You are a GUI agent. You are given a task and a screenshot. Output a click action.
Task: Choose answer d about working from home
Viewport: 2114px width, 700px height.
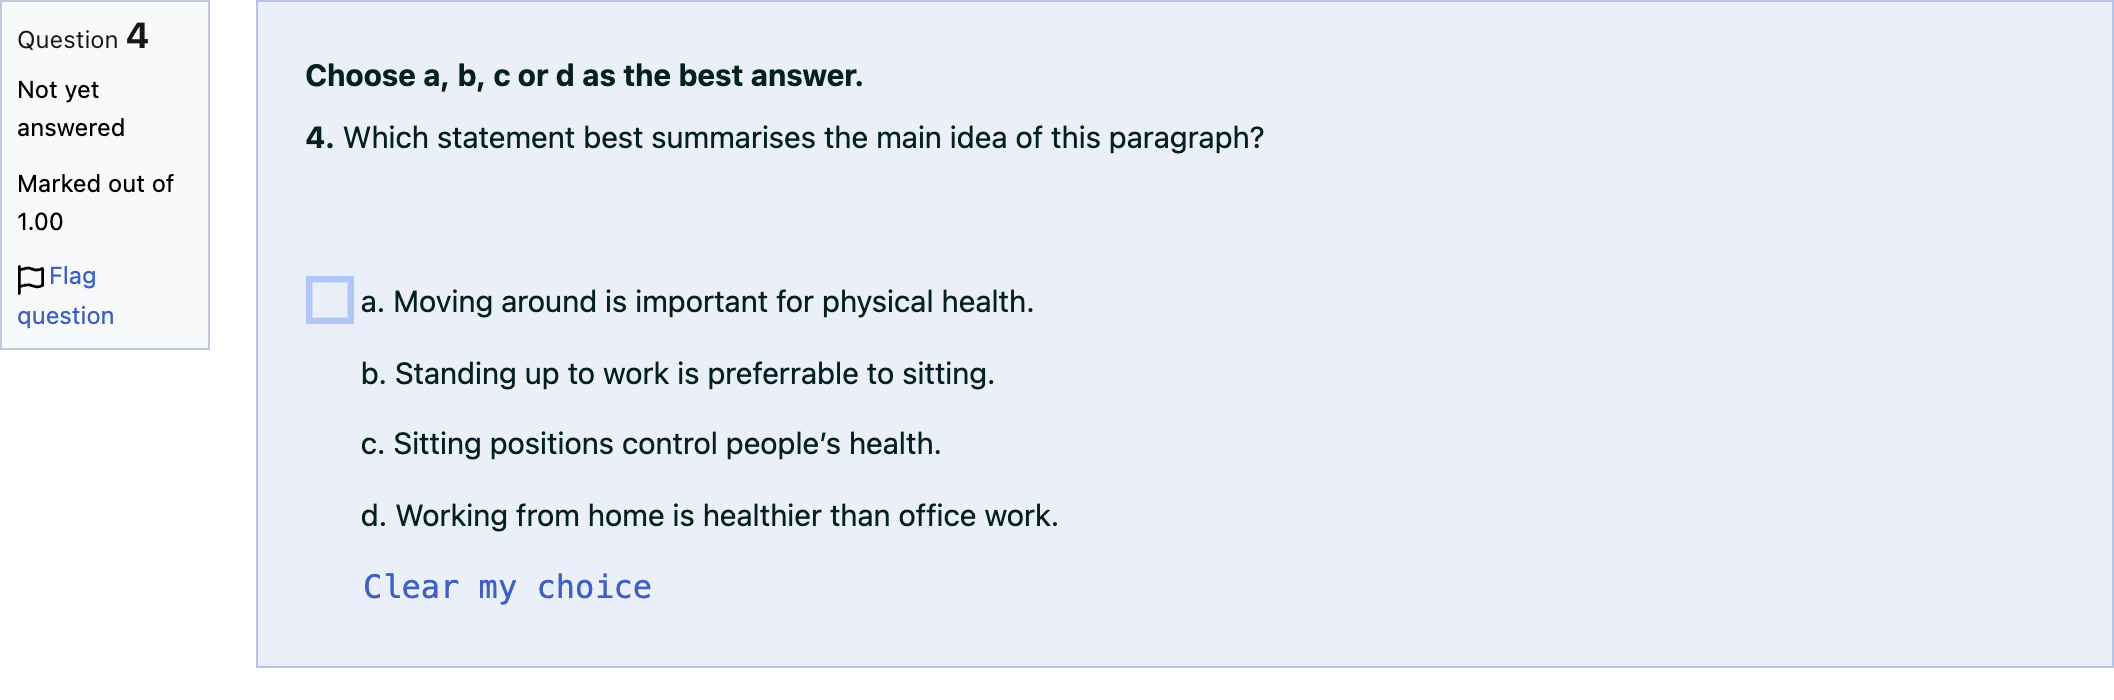pyautogui.click(x=710, y=515)
